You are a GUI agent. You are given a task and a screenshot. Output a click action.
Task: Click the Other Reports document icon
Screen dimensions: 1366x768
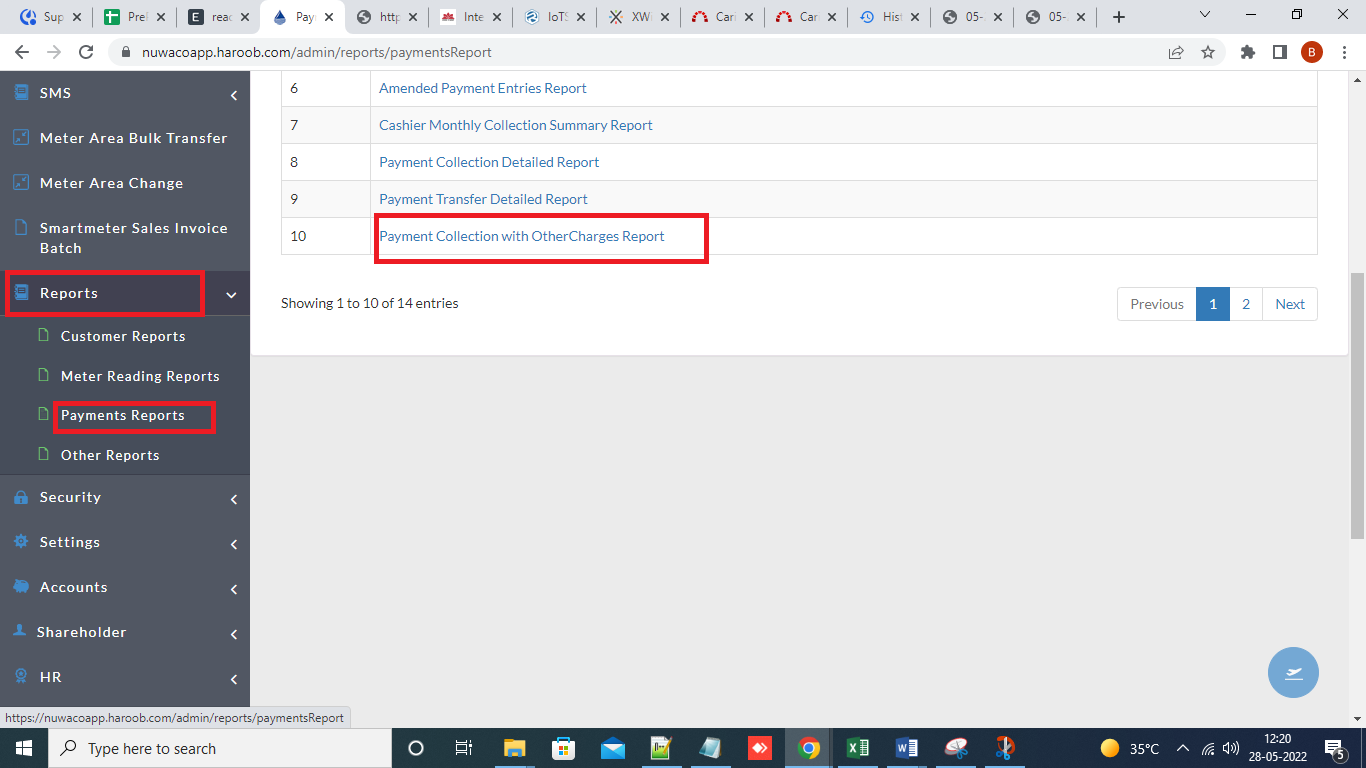point(43,454)
